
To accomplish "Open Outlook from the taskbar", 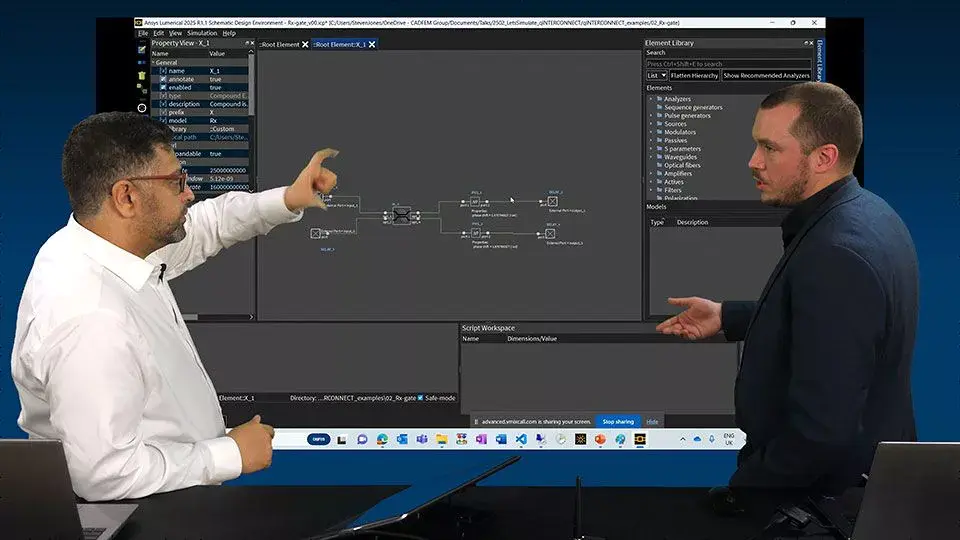I will [402, 439].
